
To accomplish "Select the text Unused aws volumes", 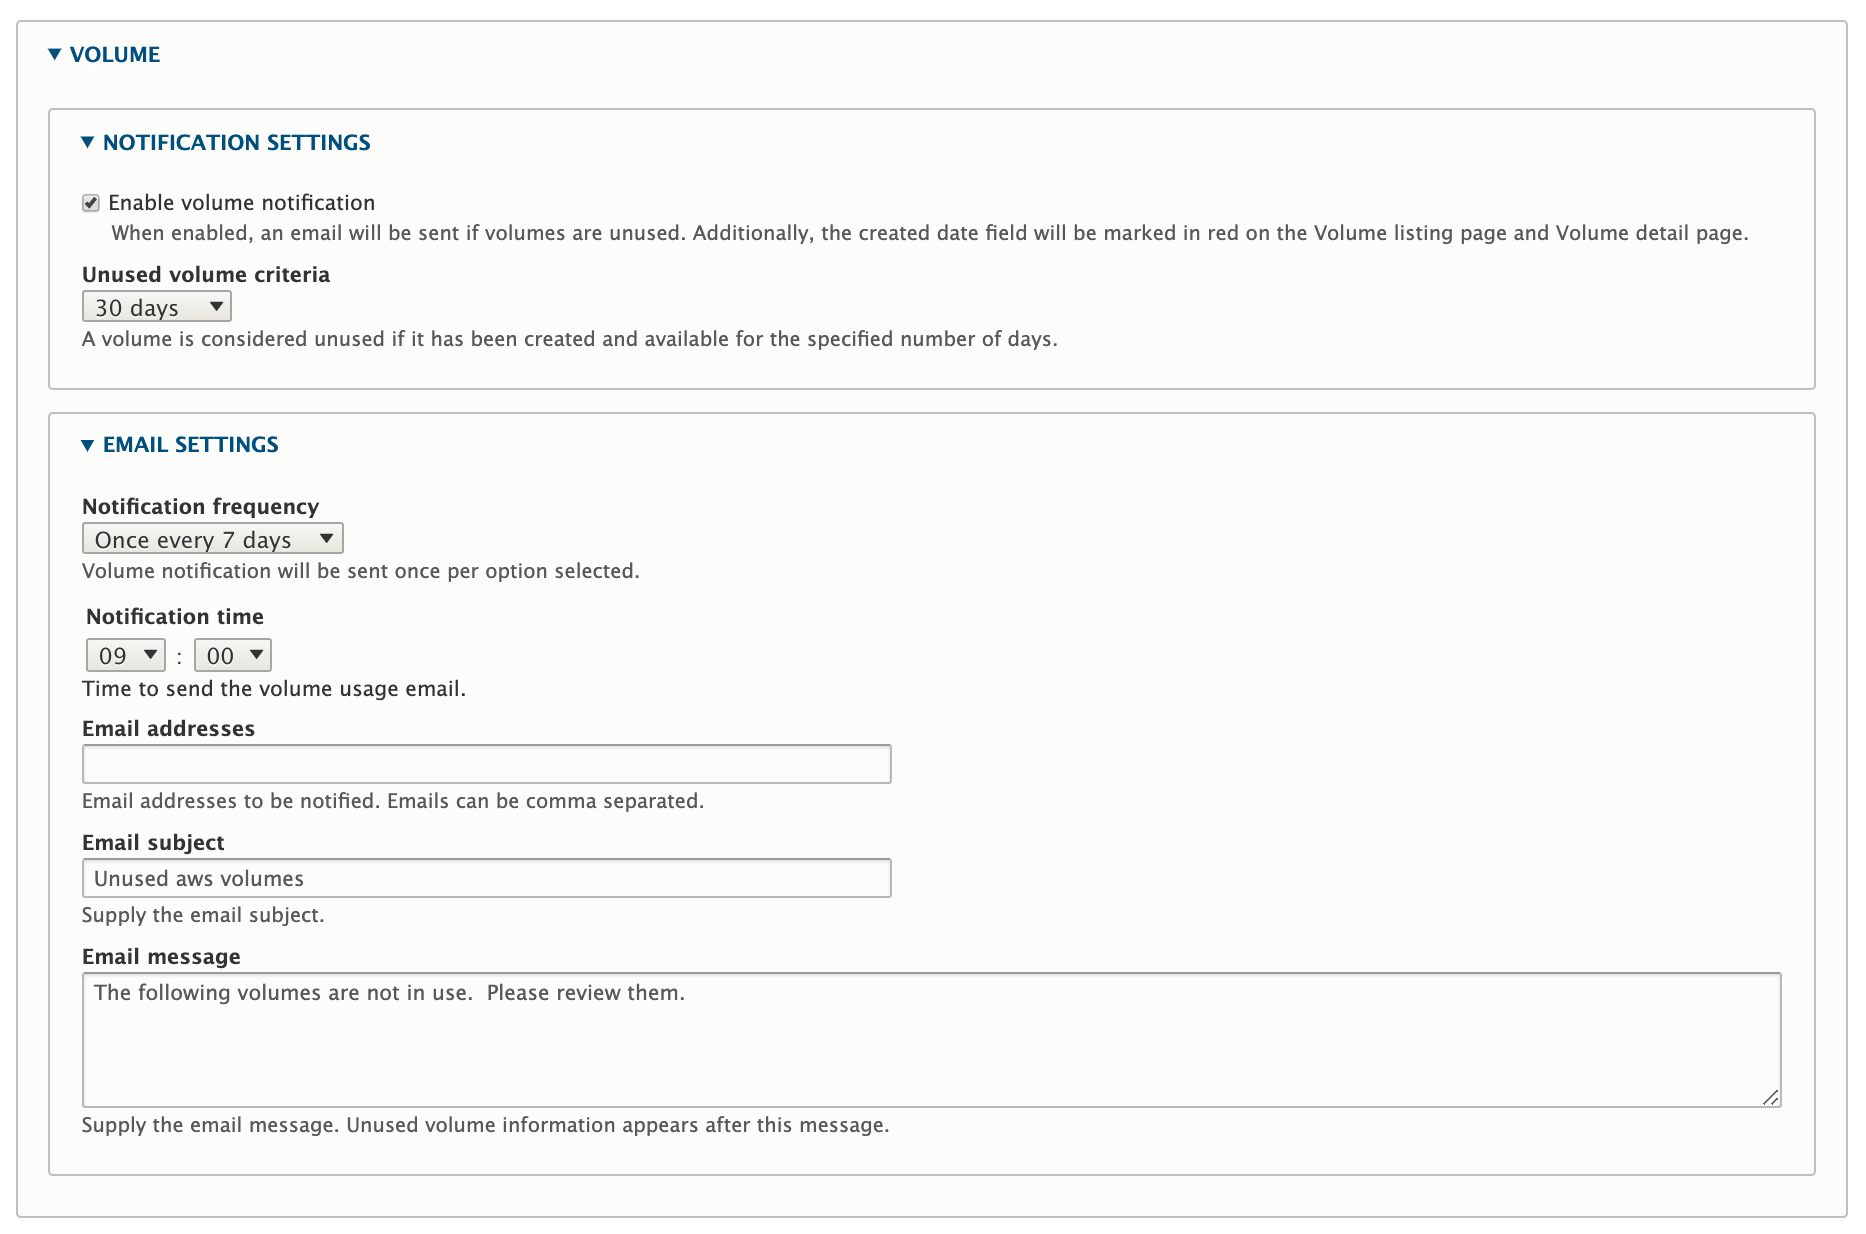I will pyautogui.click(x=199, y=877).
